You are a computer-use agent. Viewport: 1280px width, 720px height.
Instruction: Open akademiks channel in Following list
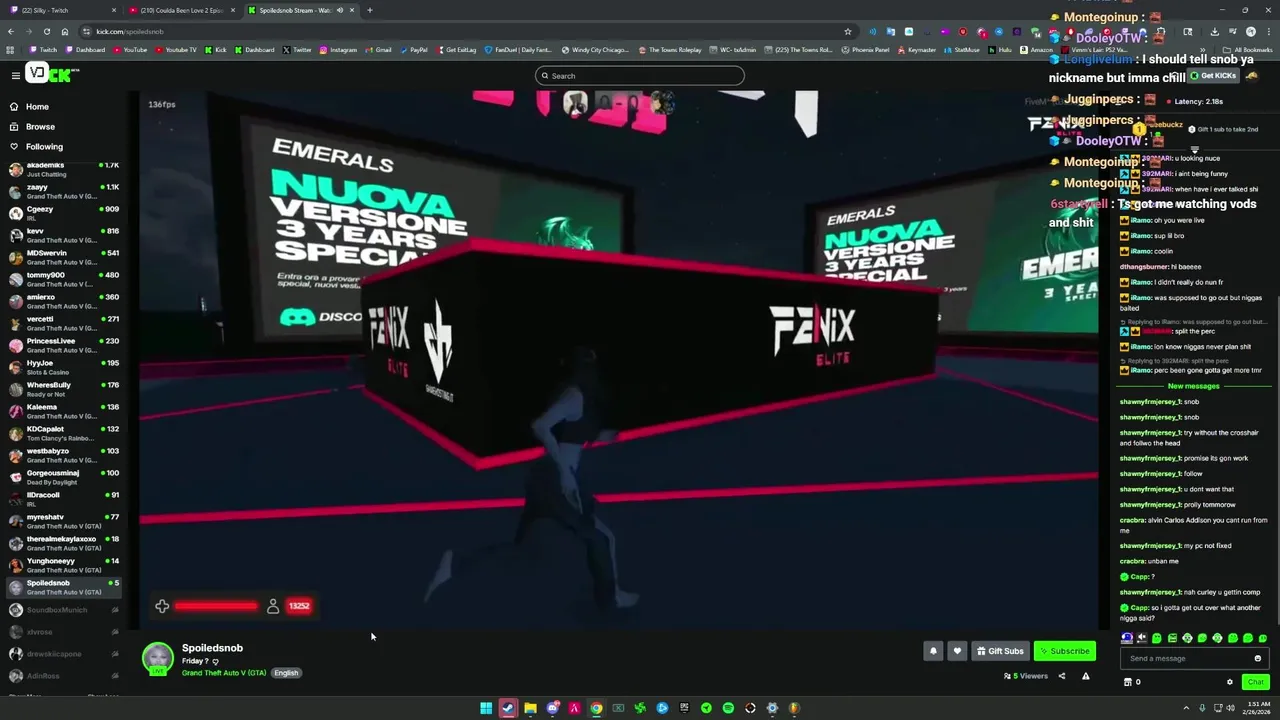(x=64, y=169)
